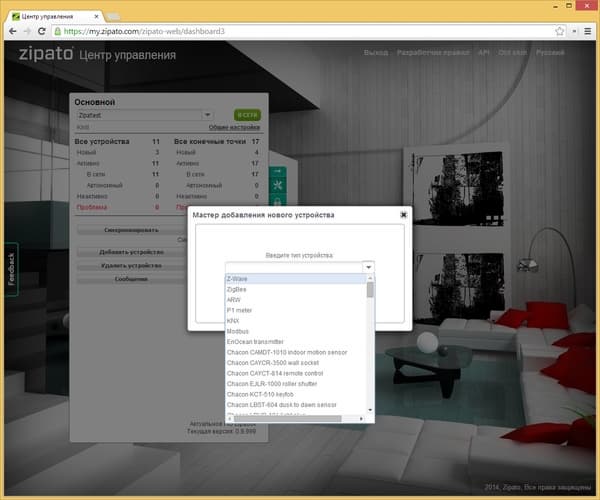600x500 pixels.
Task: Reload the page with the refresh icon
Action: coord(42,31)
